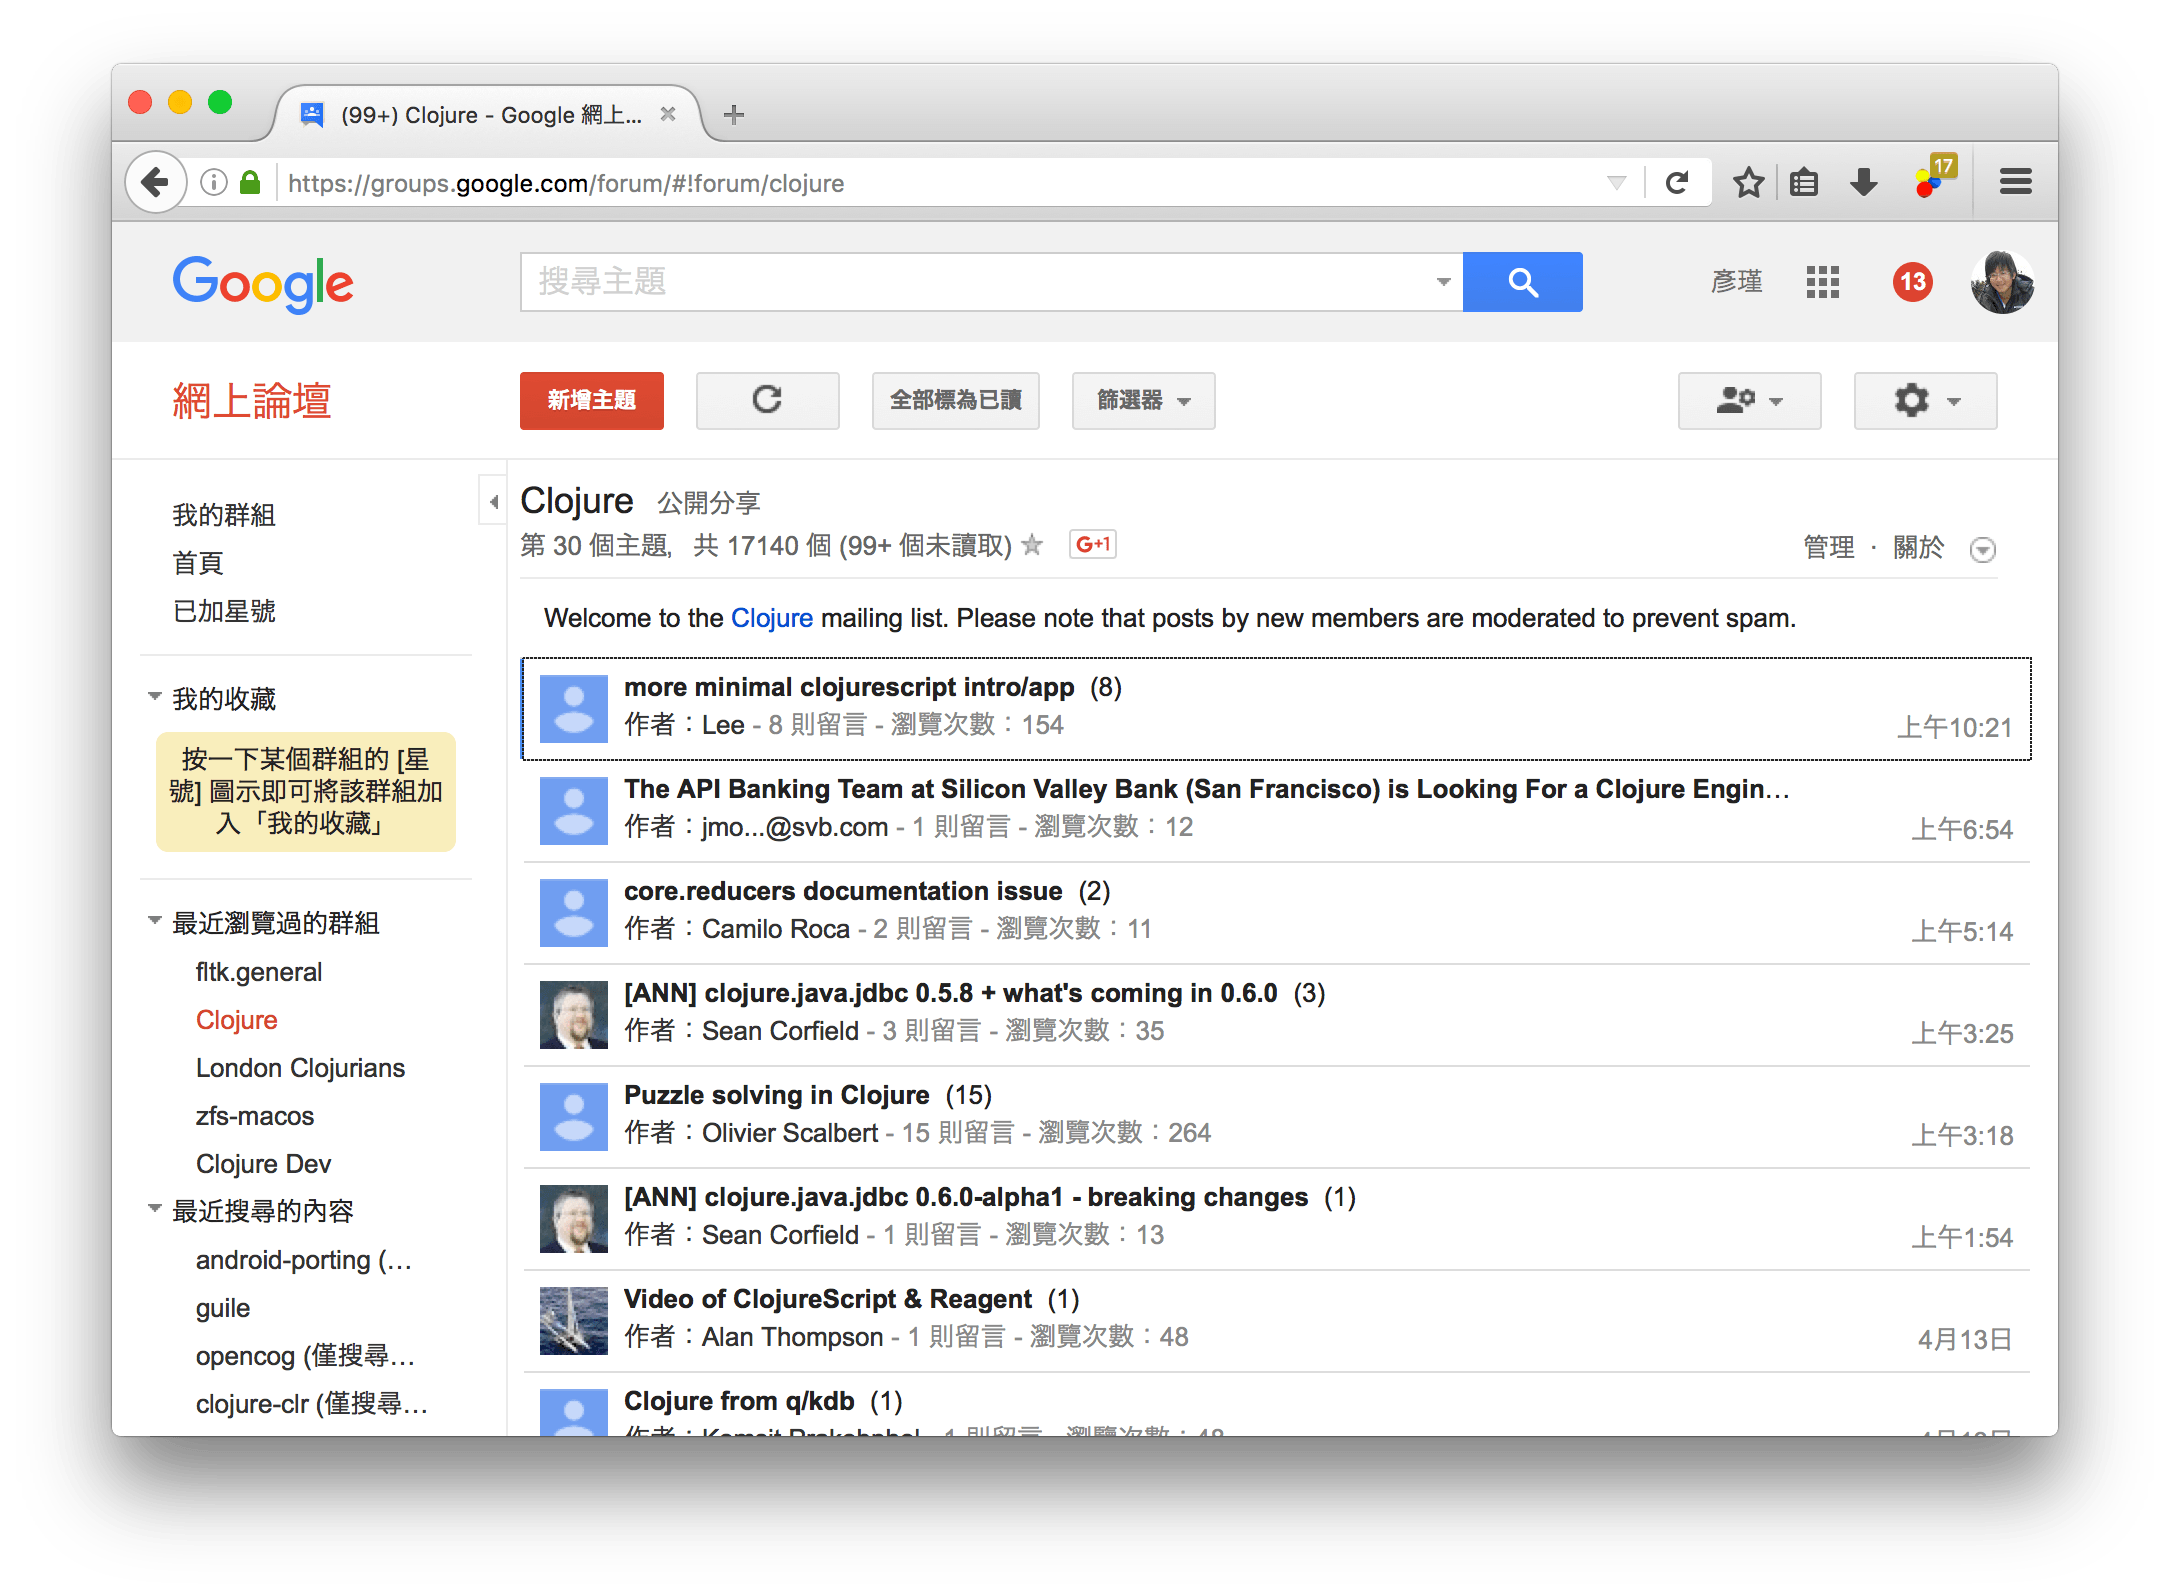Open 我的群組 in the sidebar
2170x1596 pixels.
pos(223,515)
